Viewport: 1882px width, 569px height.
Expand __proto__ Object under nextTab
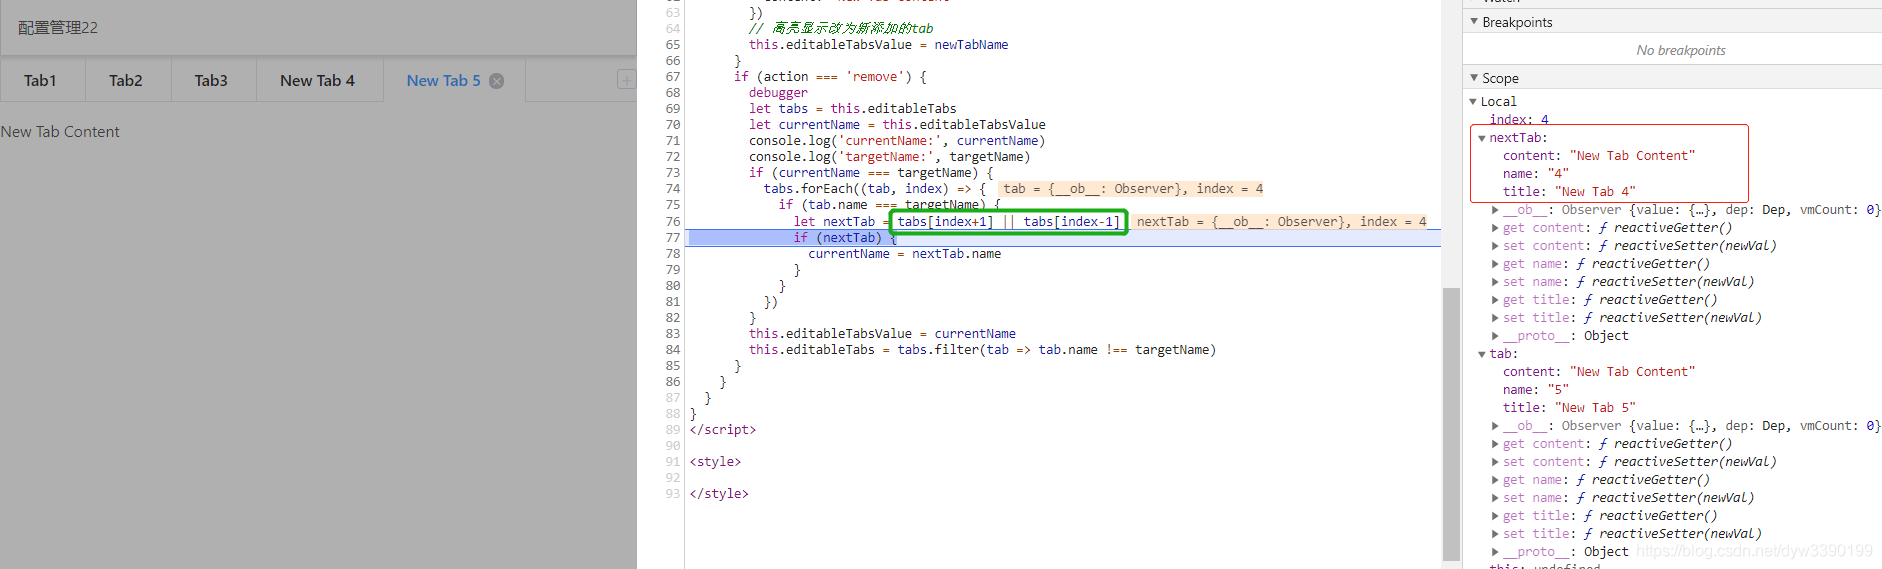[x=1495, y=336]
